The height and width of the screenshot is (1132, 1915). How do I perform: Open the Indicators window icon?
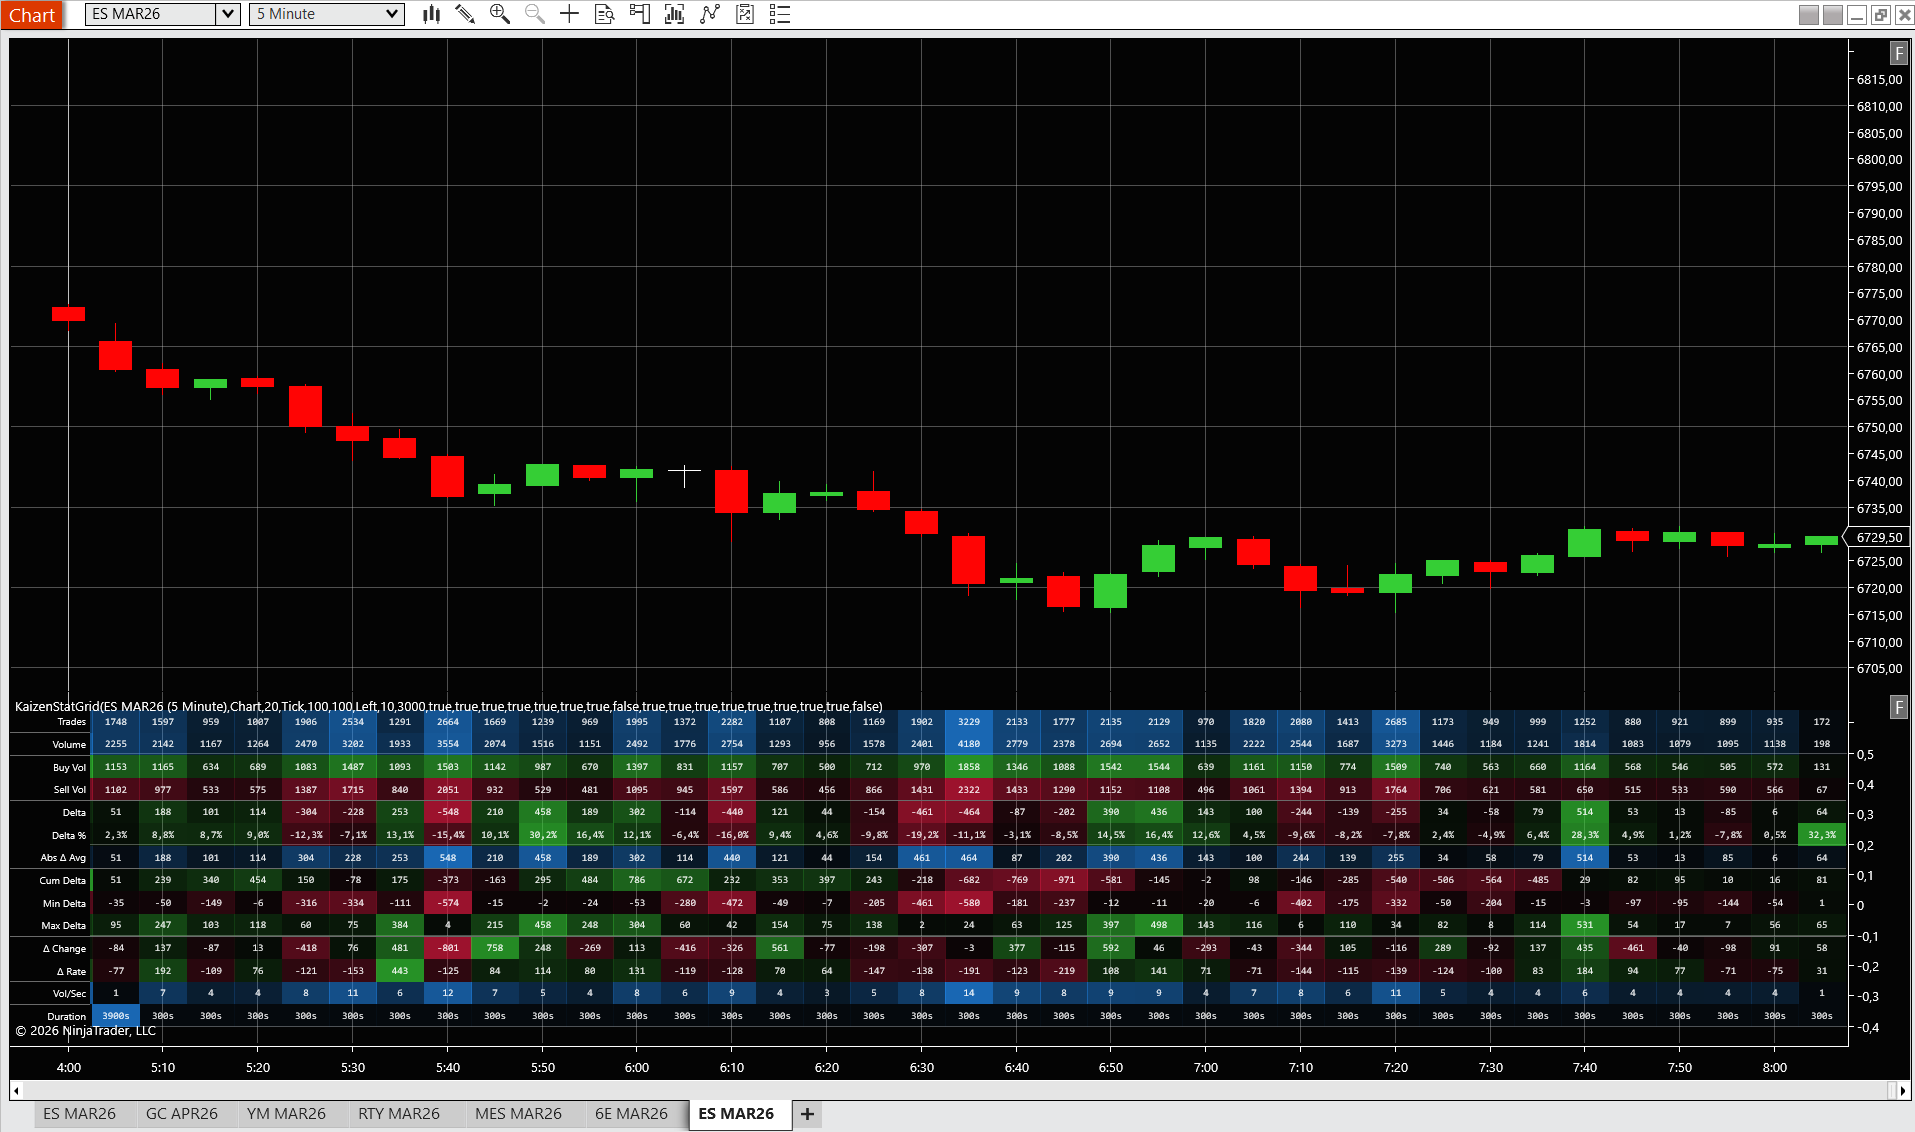pos(674,14)
